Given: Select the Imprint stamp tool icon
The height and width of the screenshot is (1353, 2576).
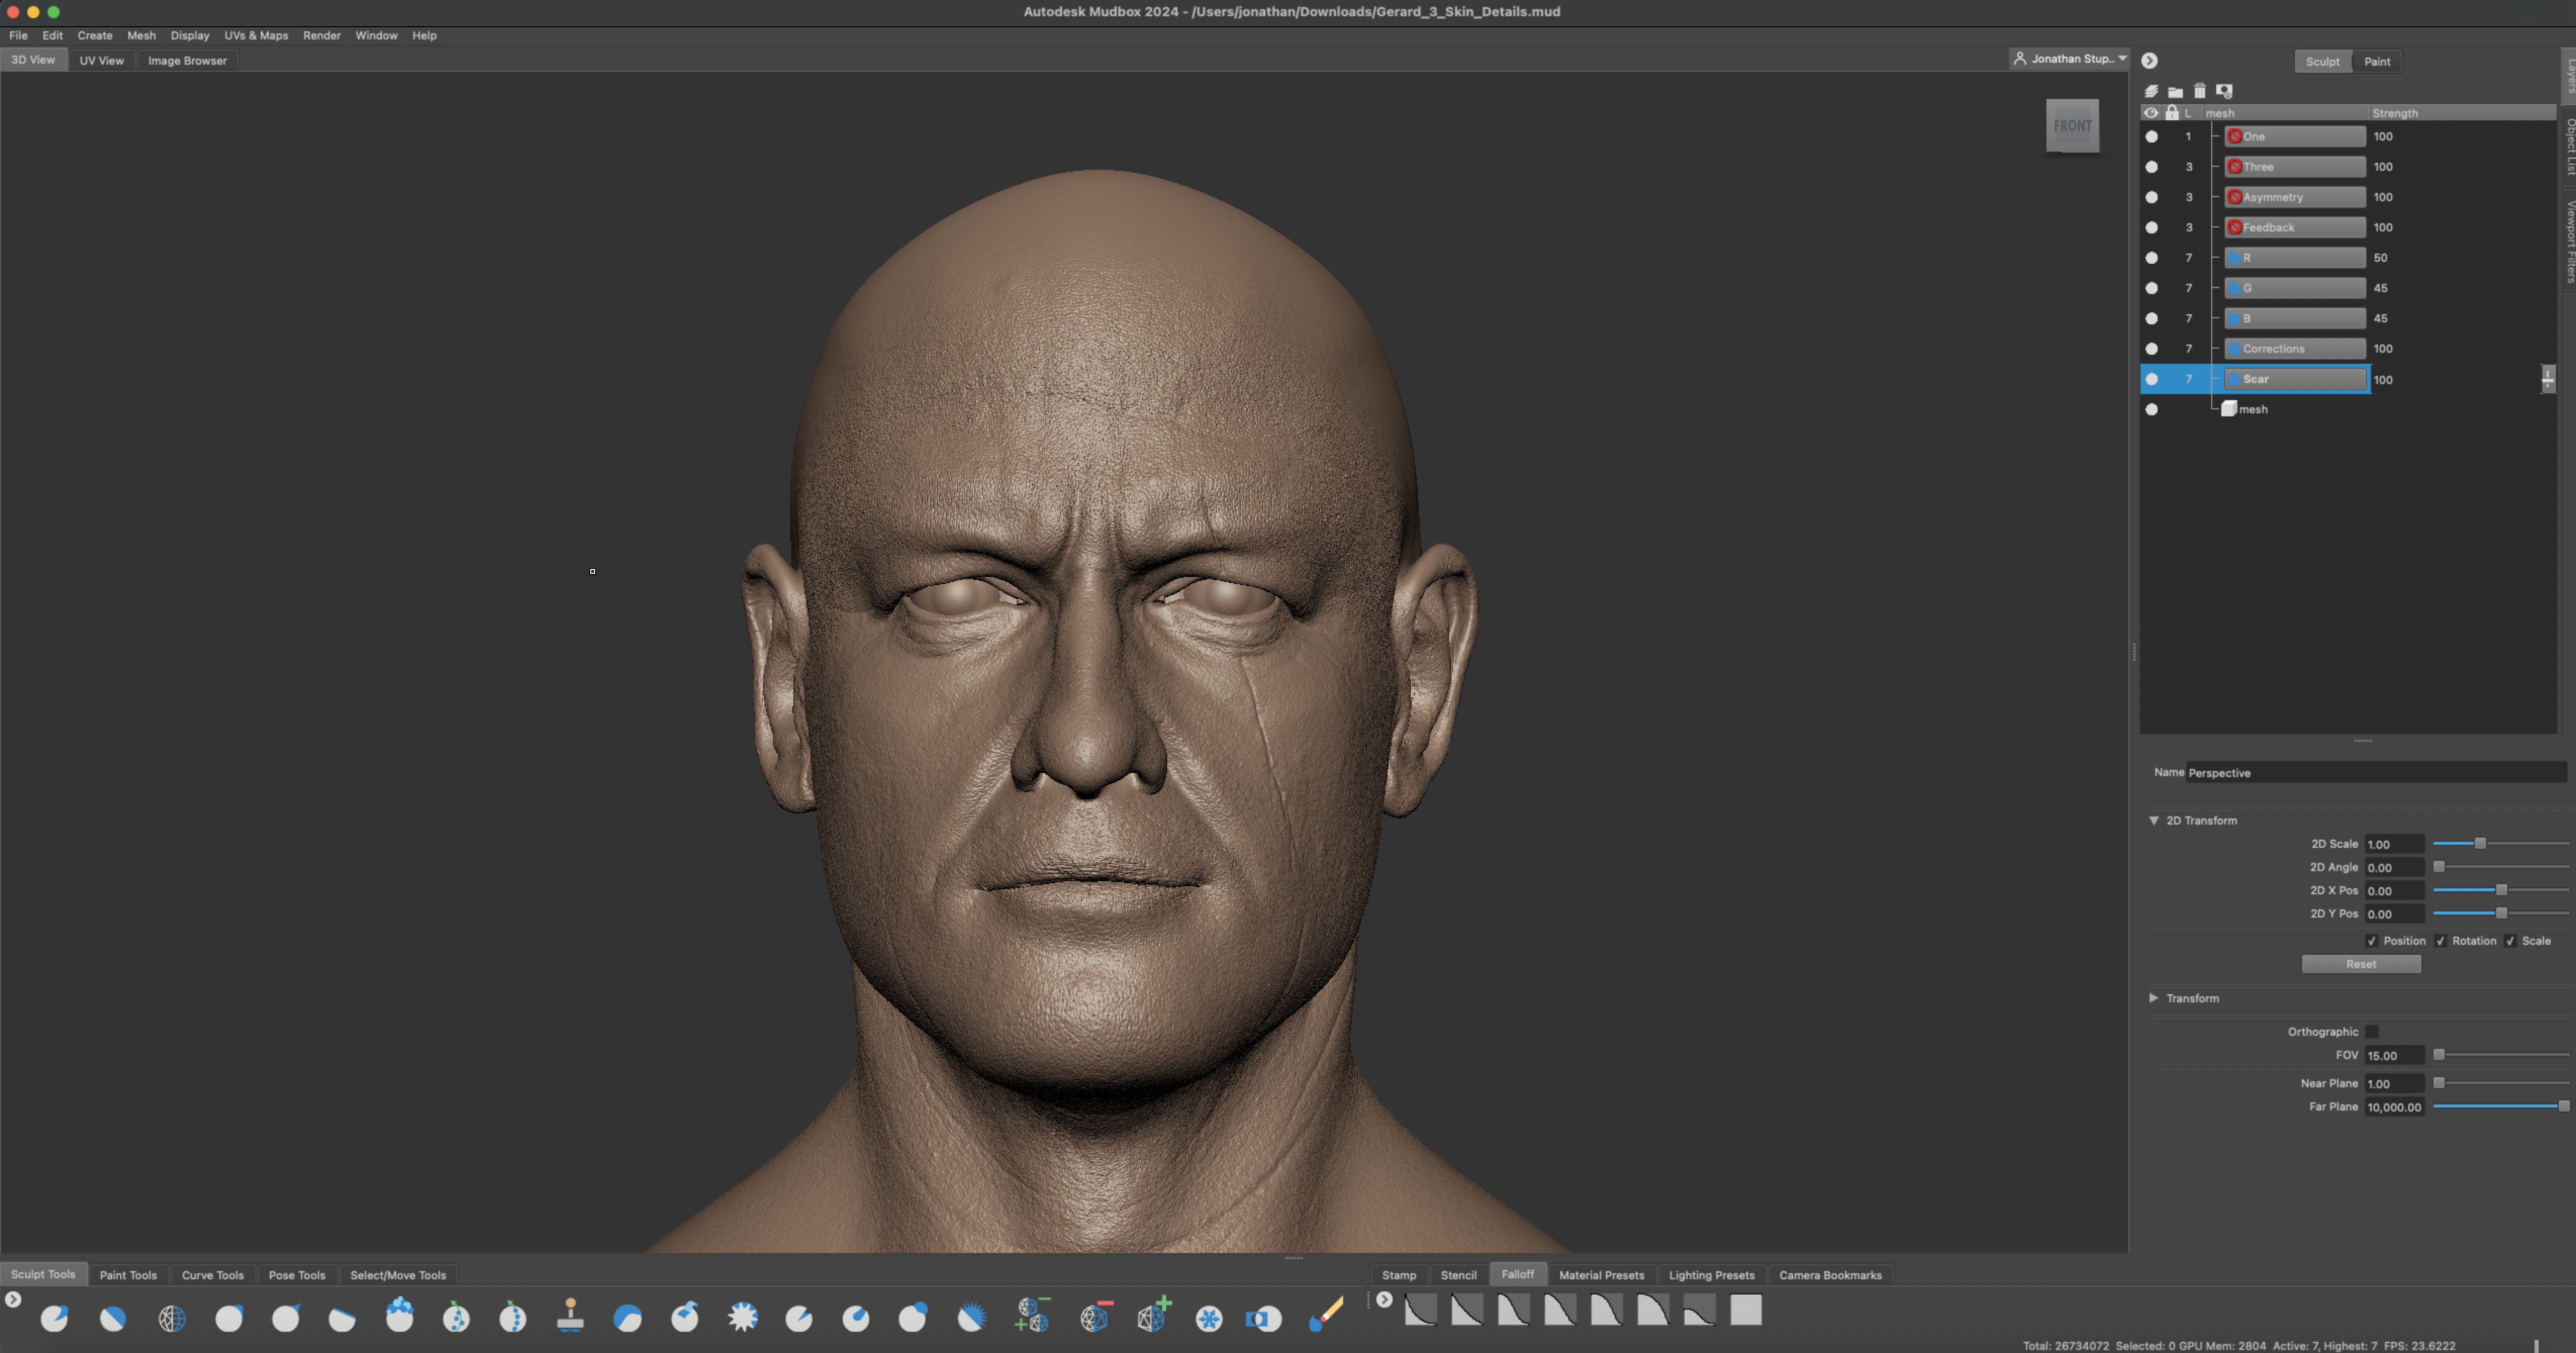Looking at the screenshot, I should point(570,1316).
